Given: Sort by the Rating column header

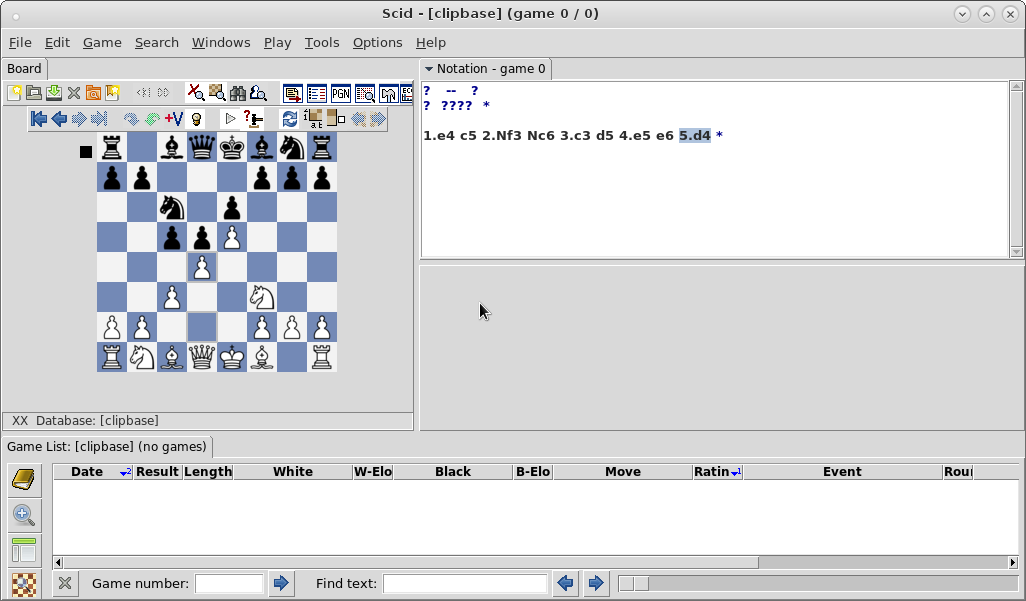Looking at the screenshot, I should tap(718, 471).
